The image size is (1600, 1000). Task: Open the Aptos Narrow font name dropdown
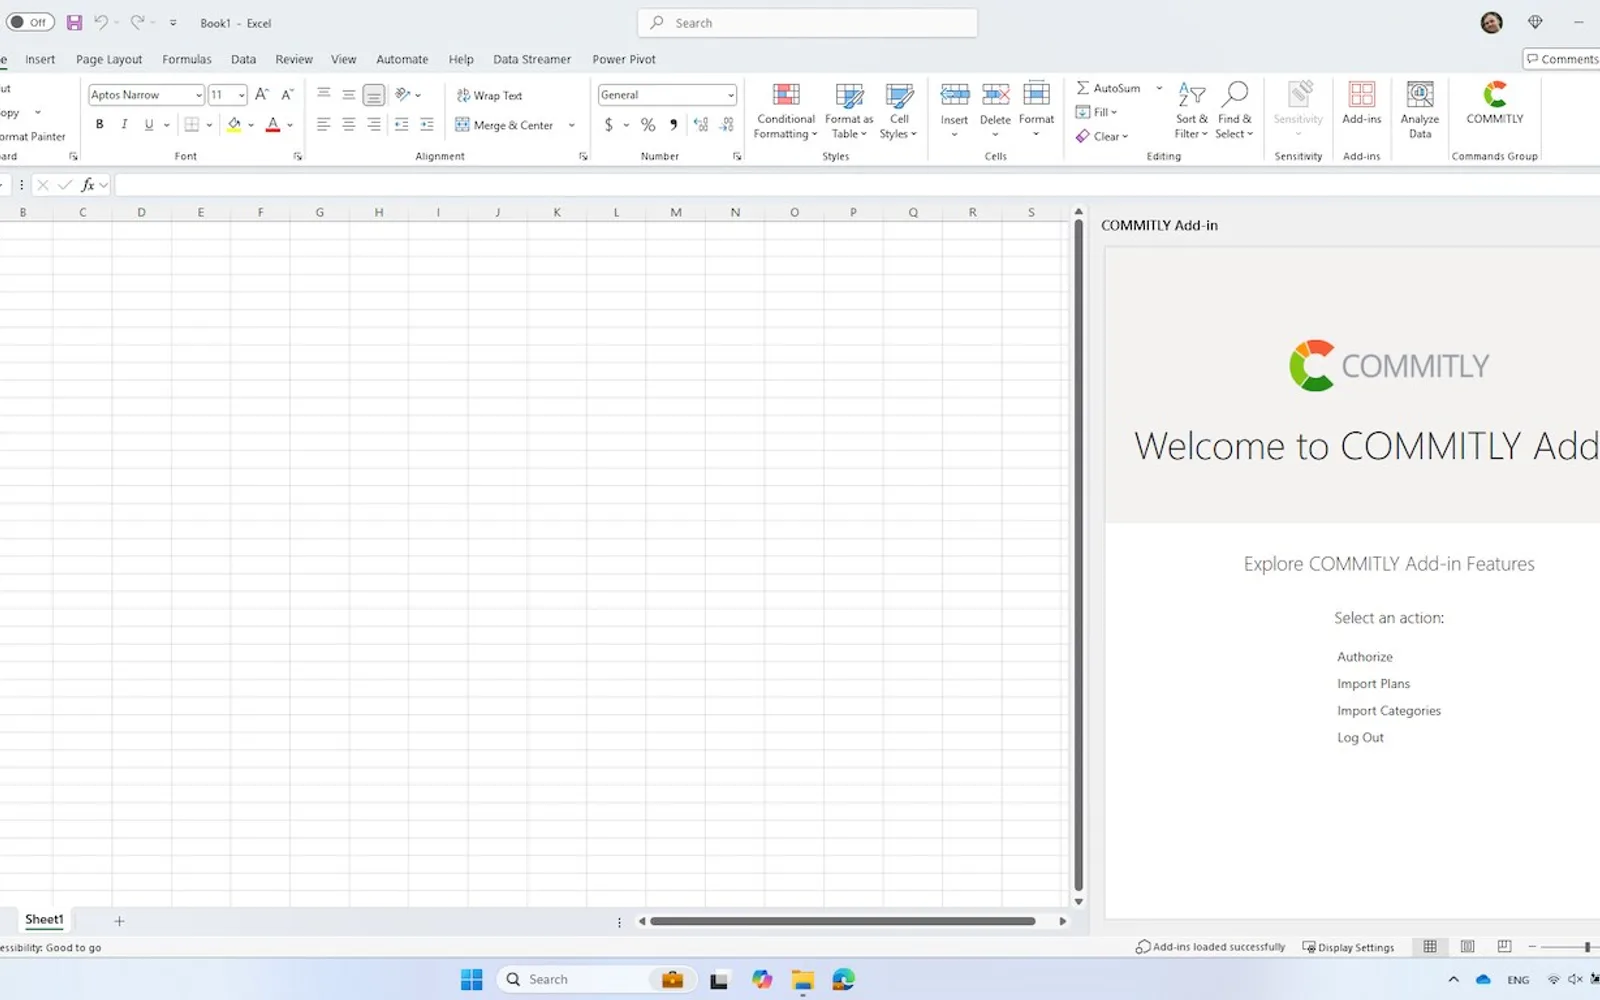coord(199,95)
